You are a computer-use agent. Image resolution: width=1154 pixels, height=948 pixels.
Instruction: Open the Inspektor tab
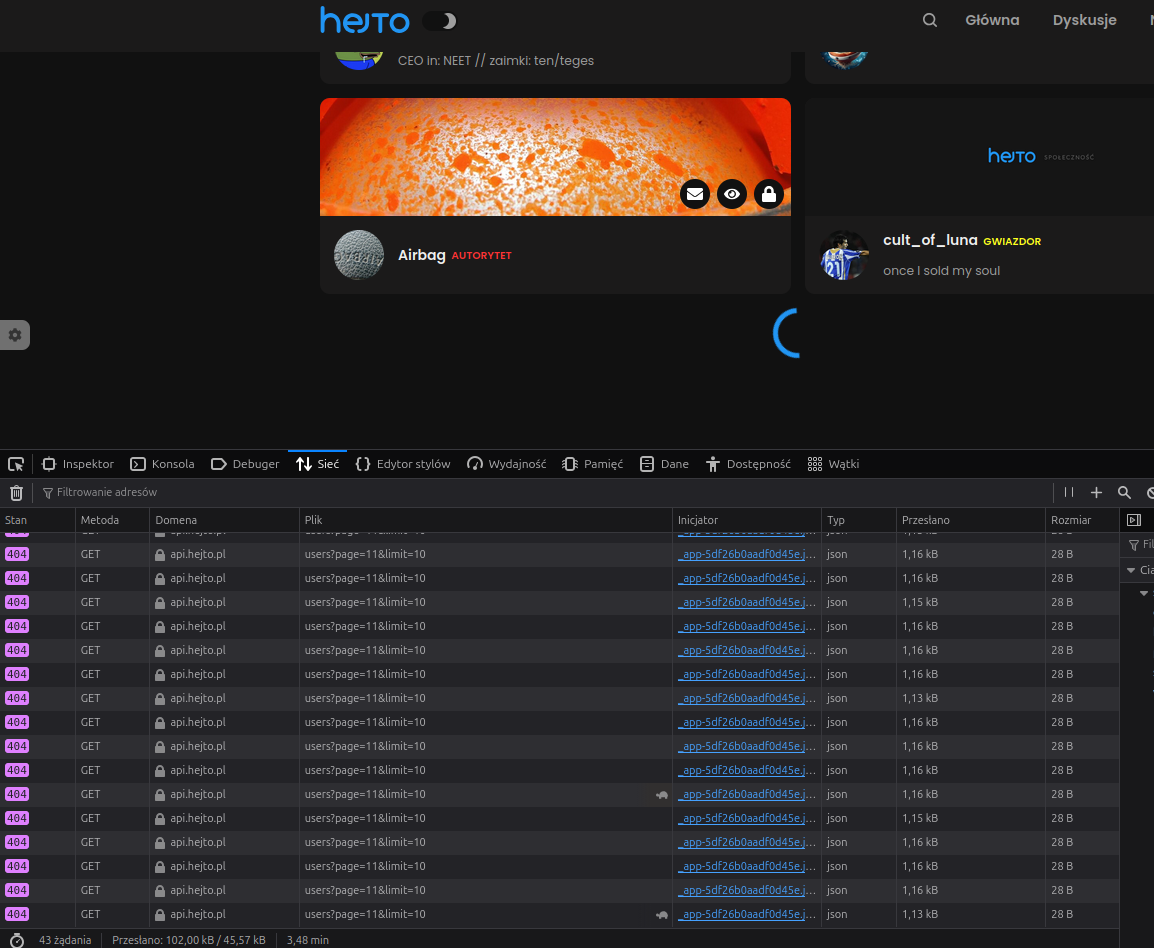[78, 464]
